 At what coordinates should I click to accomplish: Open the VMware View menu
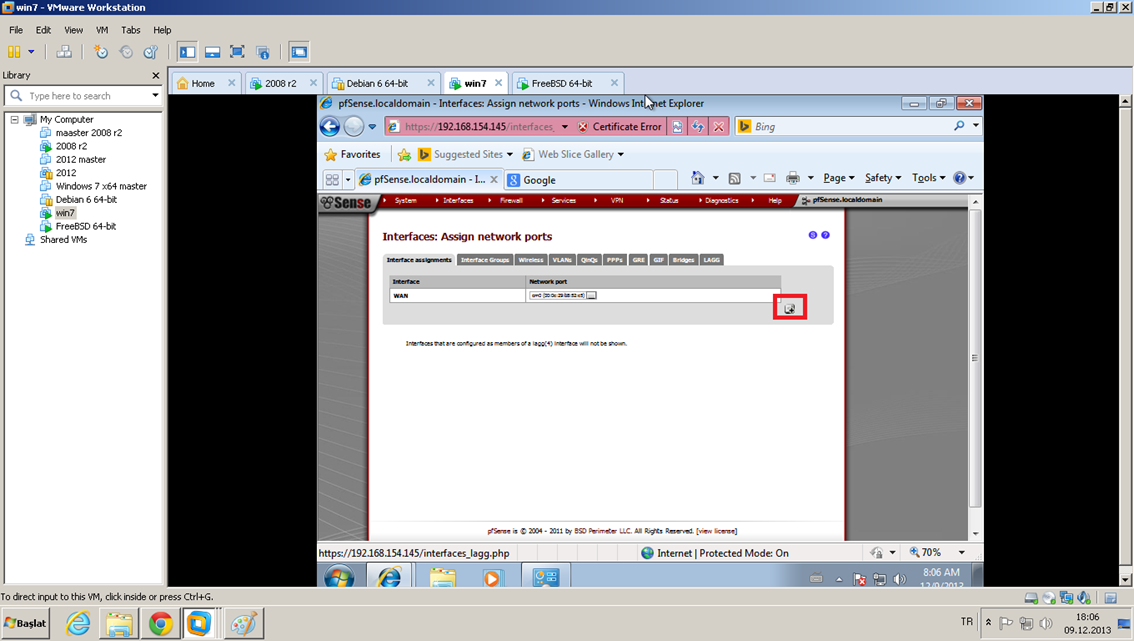[73, 30]
